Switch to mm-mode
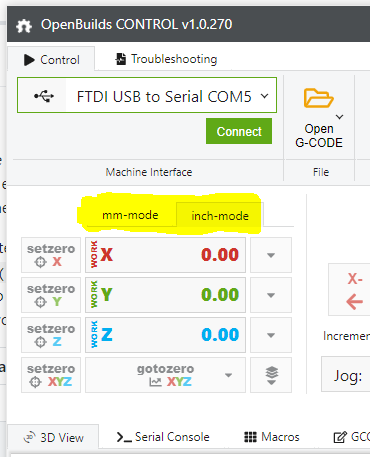Screen dimensions: 370x457 [130, 215]
